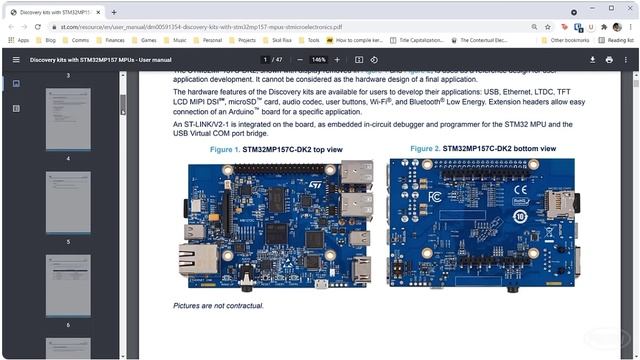Click the fit to page icon
640x360 pixels.
(359, 60)
